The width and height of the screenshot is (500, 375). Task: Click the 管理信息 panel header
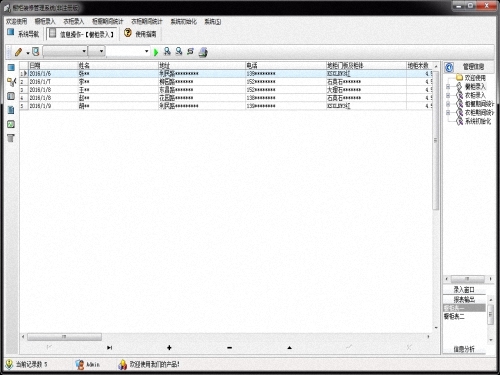(x=473, y=67)
